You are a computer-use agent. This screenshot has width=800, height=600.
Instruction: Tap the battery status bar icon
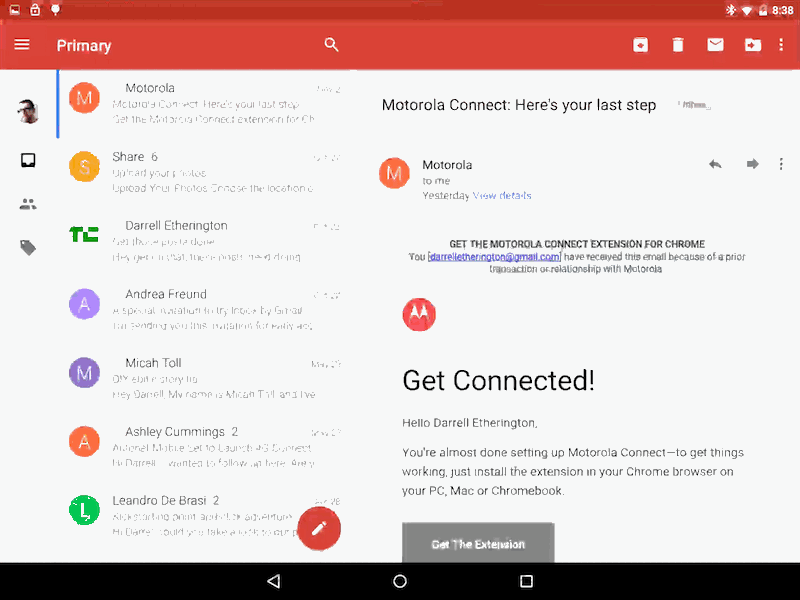(763, 10)
